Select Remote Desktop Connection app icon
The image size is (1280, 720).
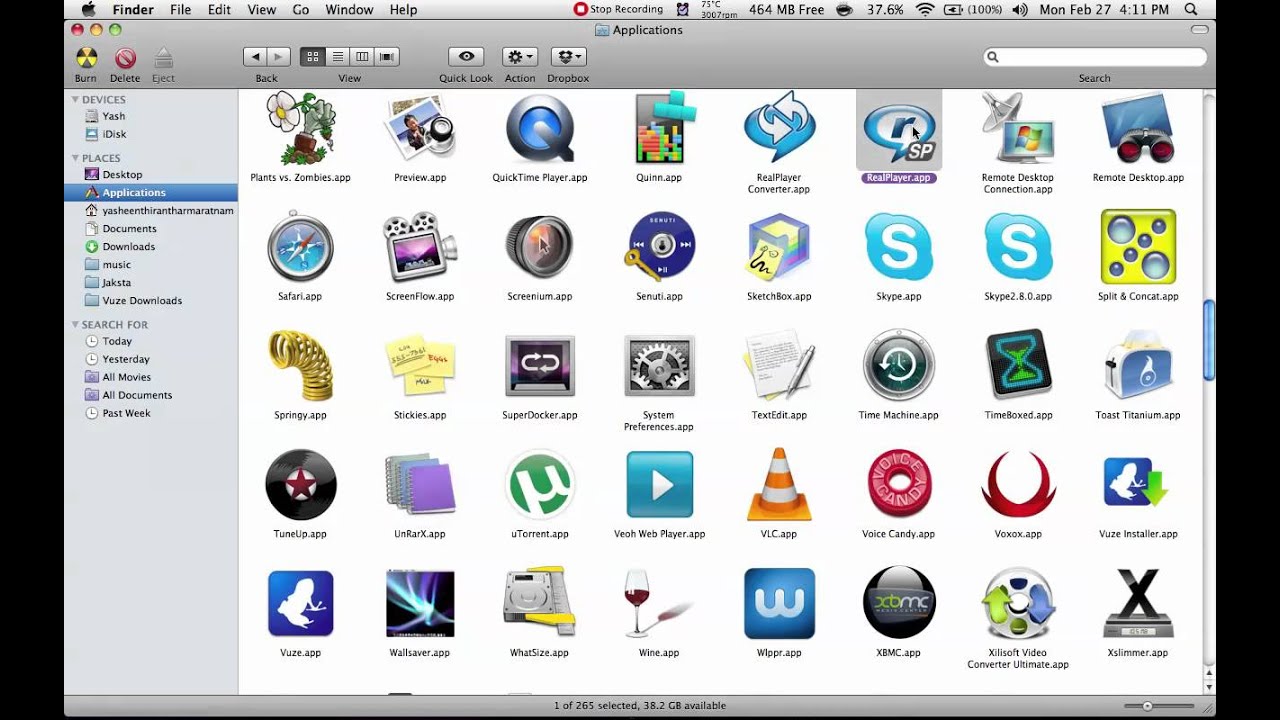pyautogui.click(x=1018, y=128)
